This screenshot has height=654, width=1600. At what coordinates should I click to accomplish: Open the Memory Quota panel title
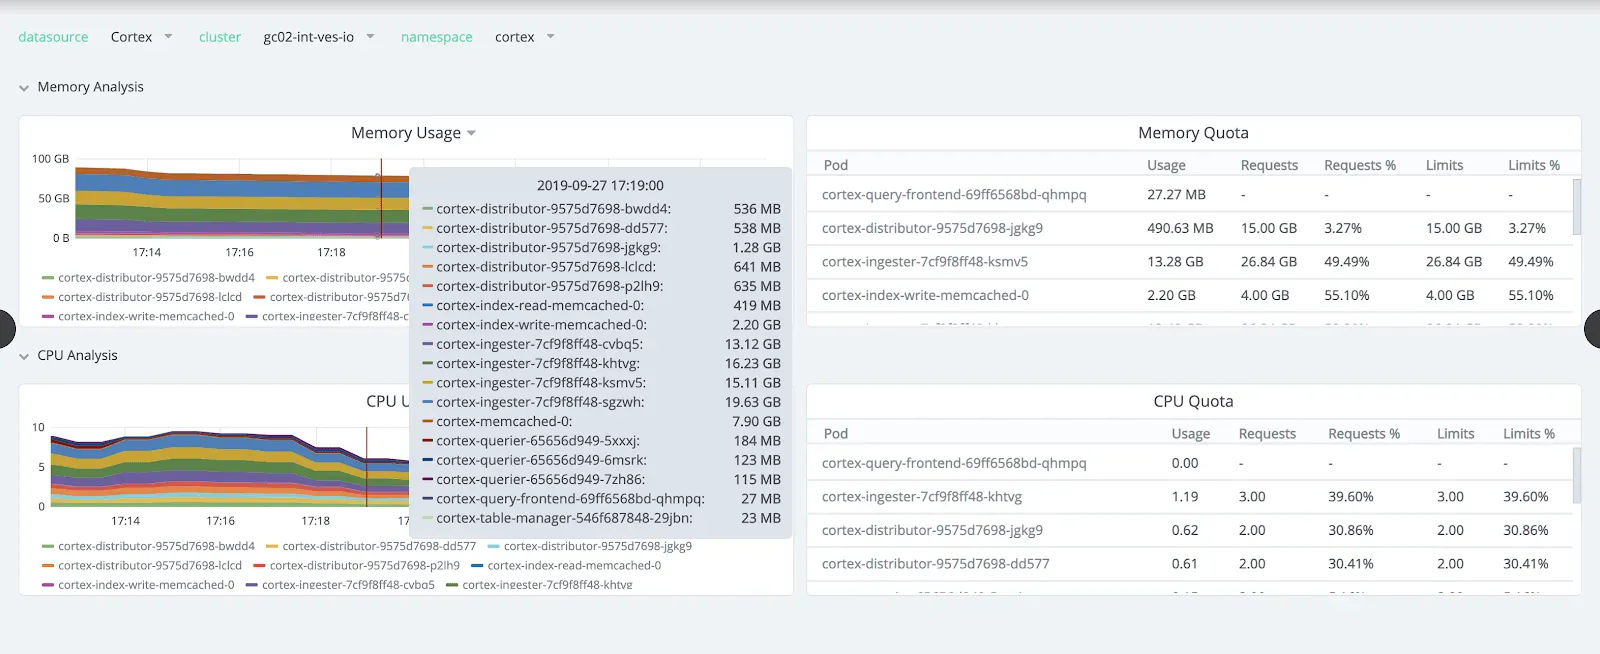click(1193, 133)
